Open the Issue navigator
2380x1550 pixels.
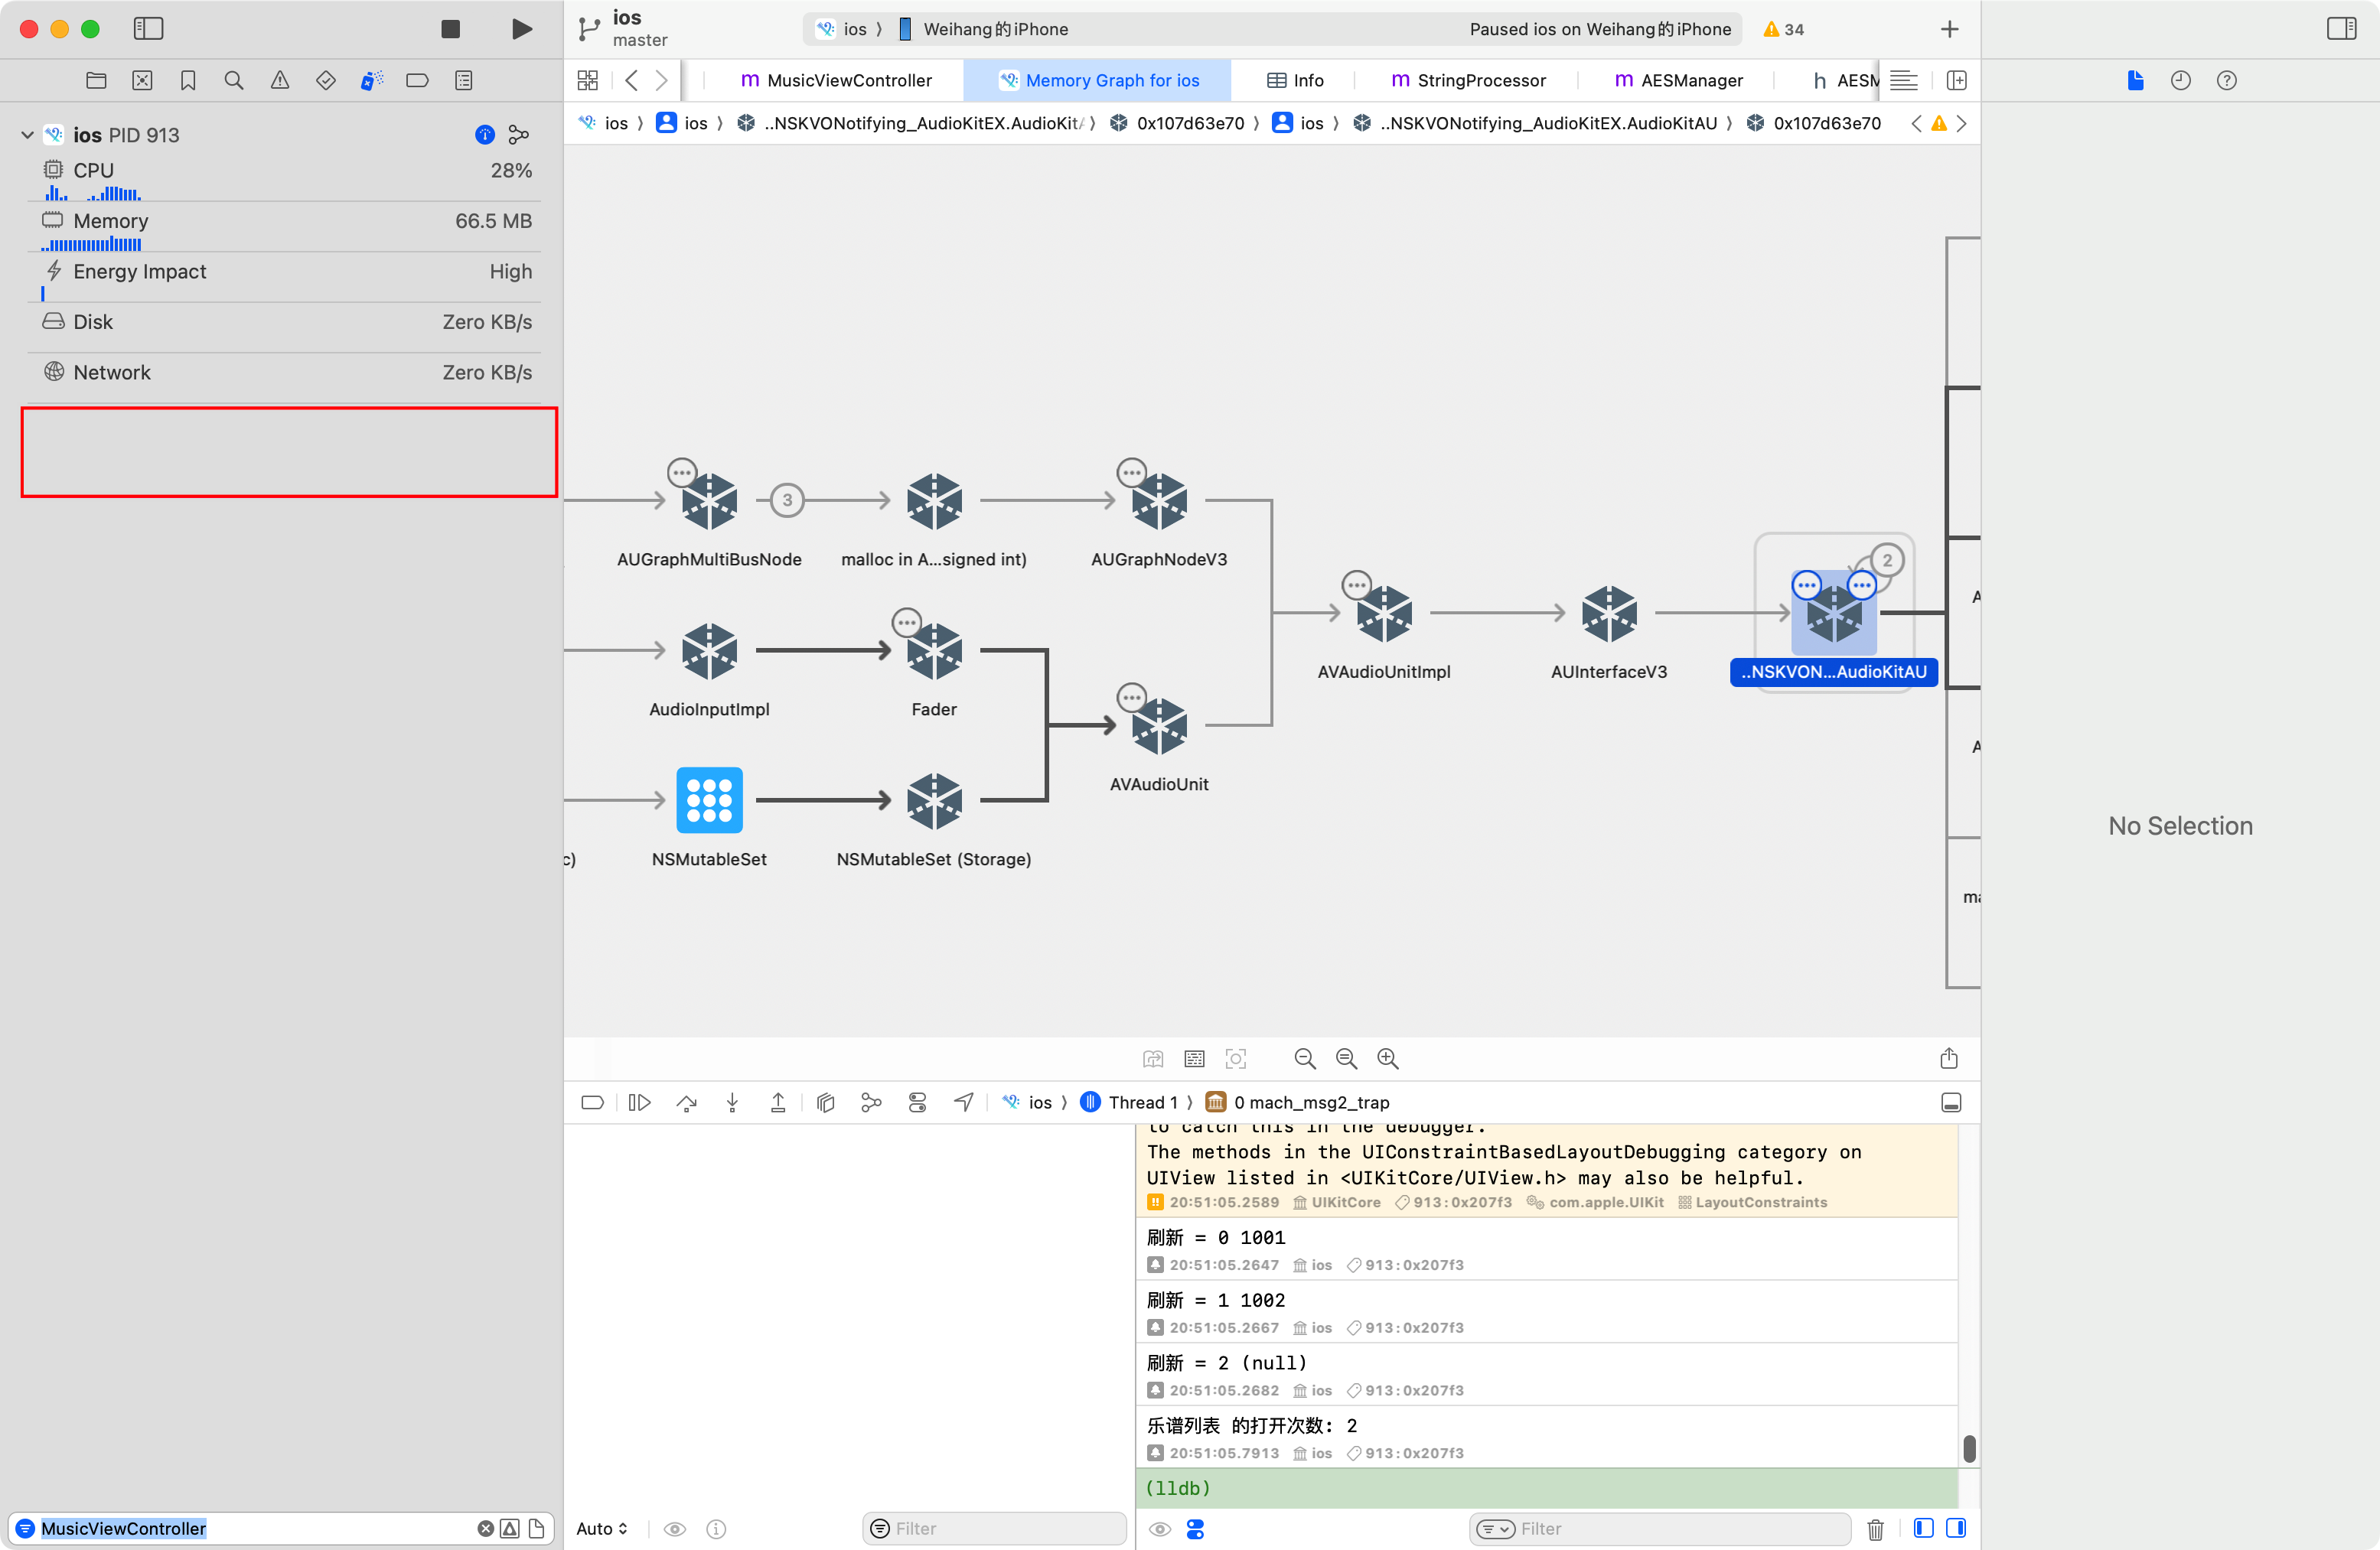280,80
